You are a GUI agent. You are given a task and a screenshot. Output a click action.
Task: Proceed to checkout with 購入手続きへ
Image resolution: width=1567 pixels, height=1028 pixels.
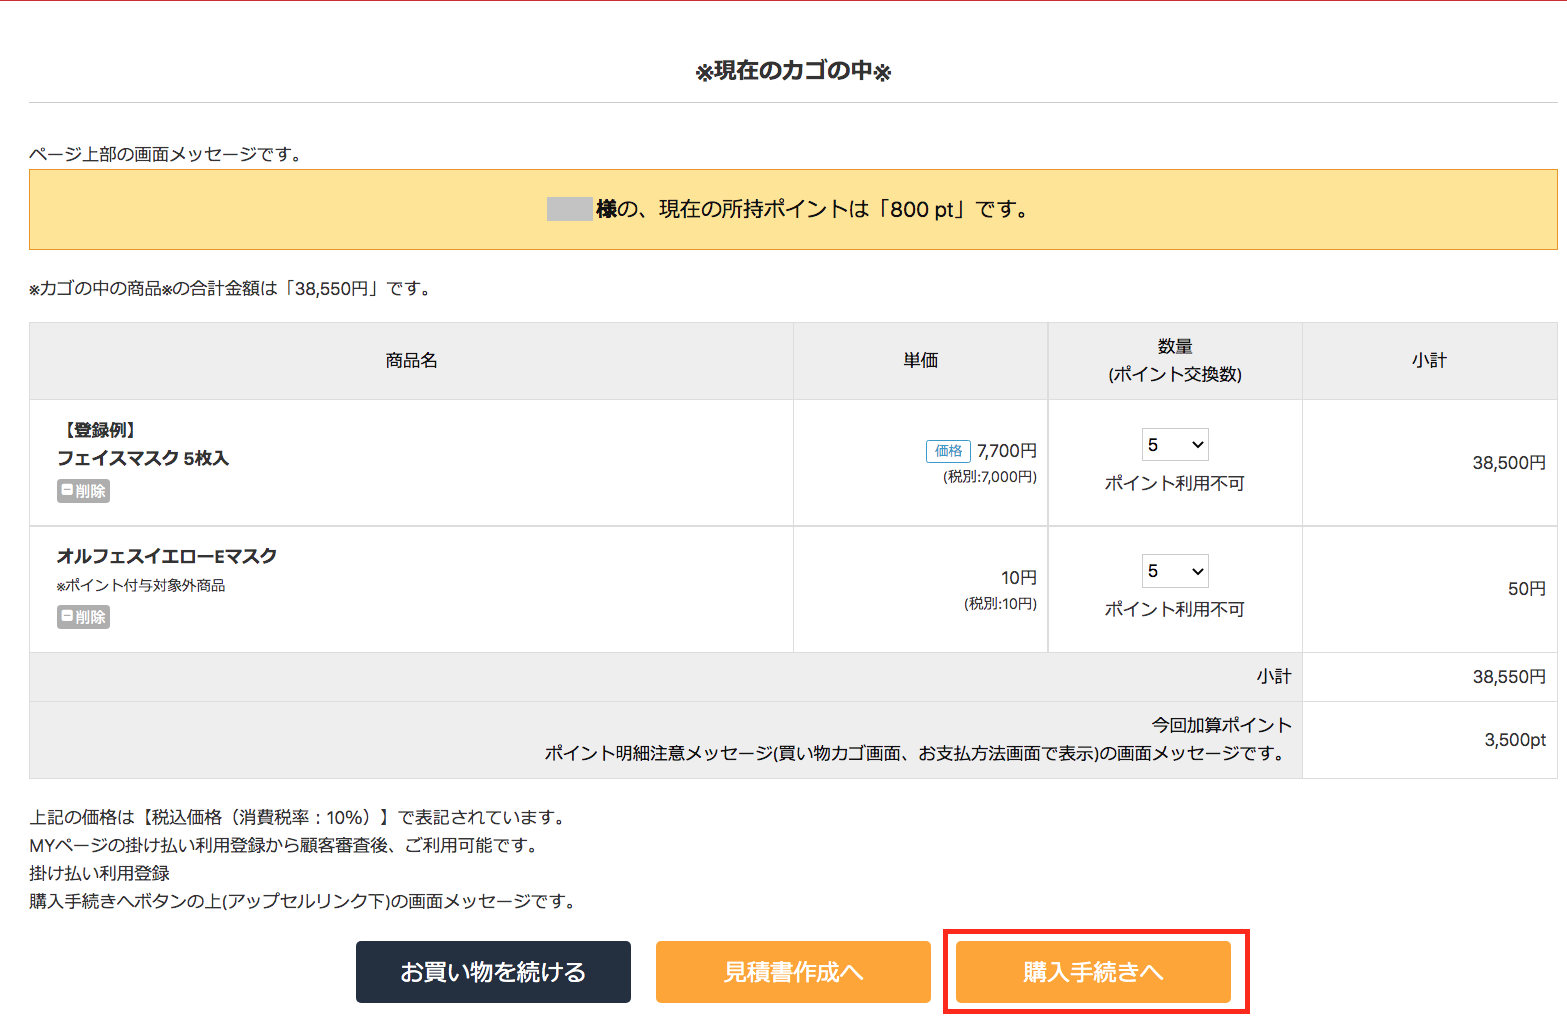pos(1093,972)
